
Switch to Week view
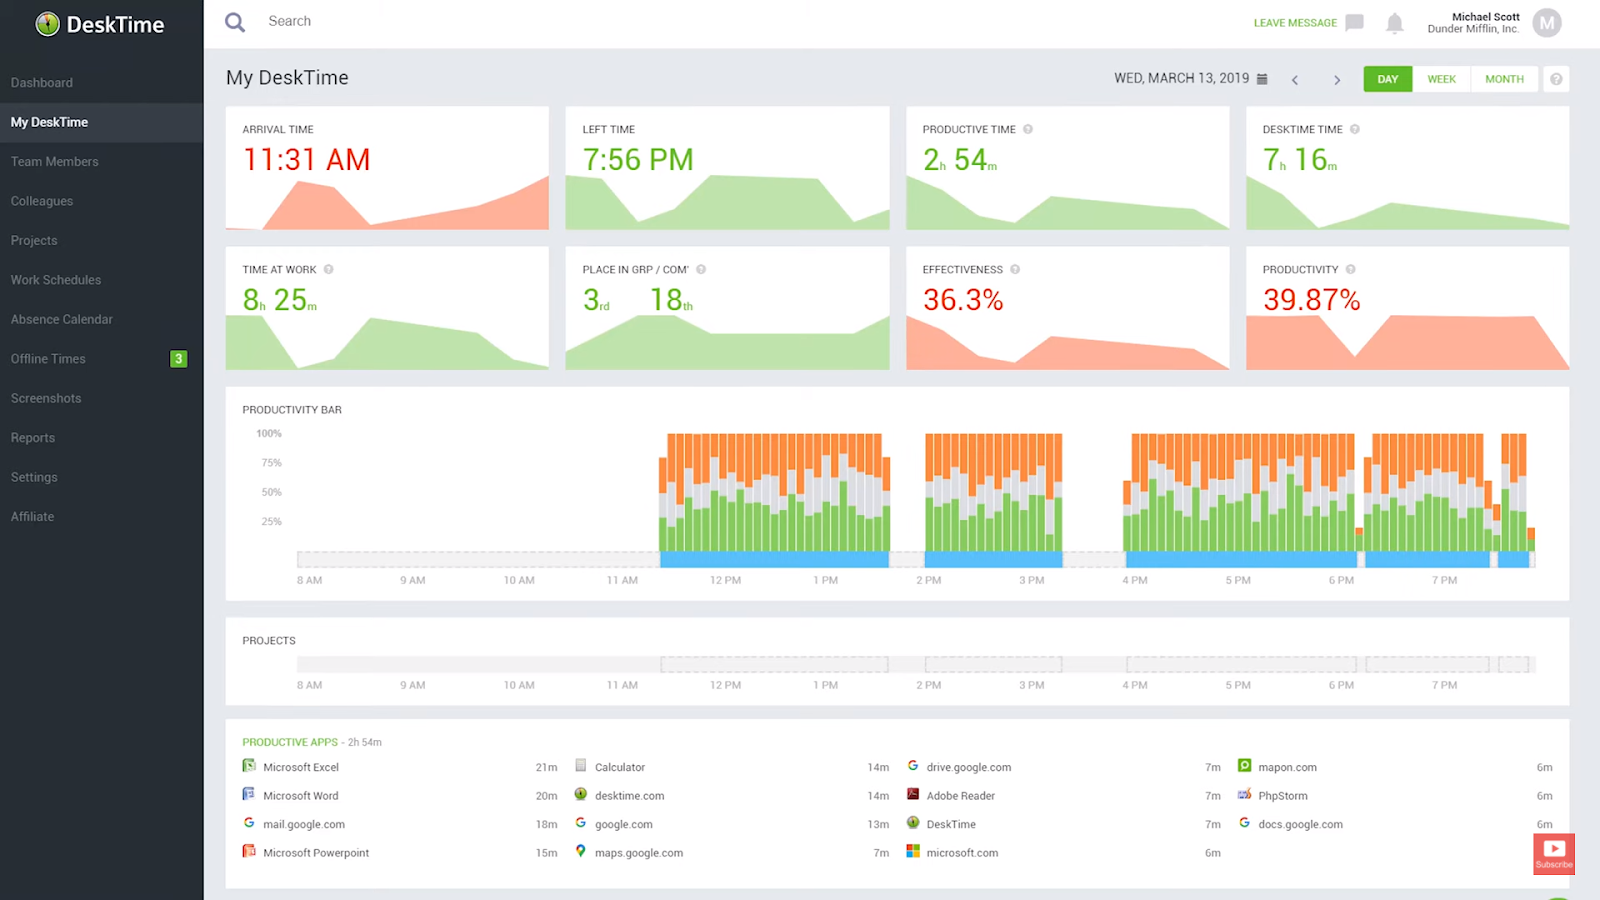point(1441,79)
